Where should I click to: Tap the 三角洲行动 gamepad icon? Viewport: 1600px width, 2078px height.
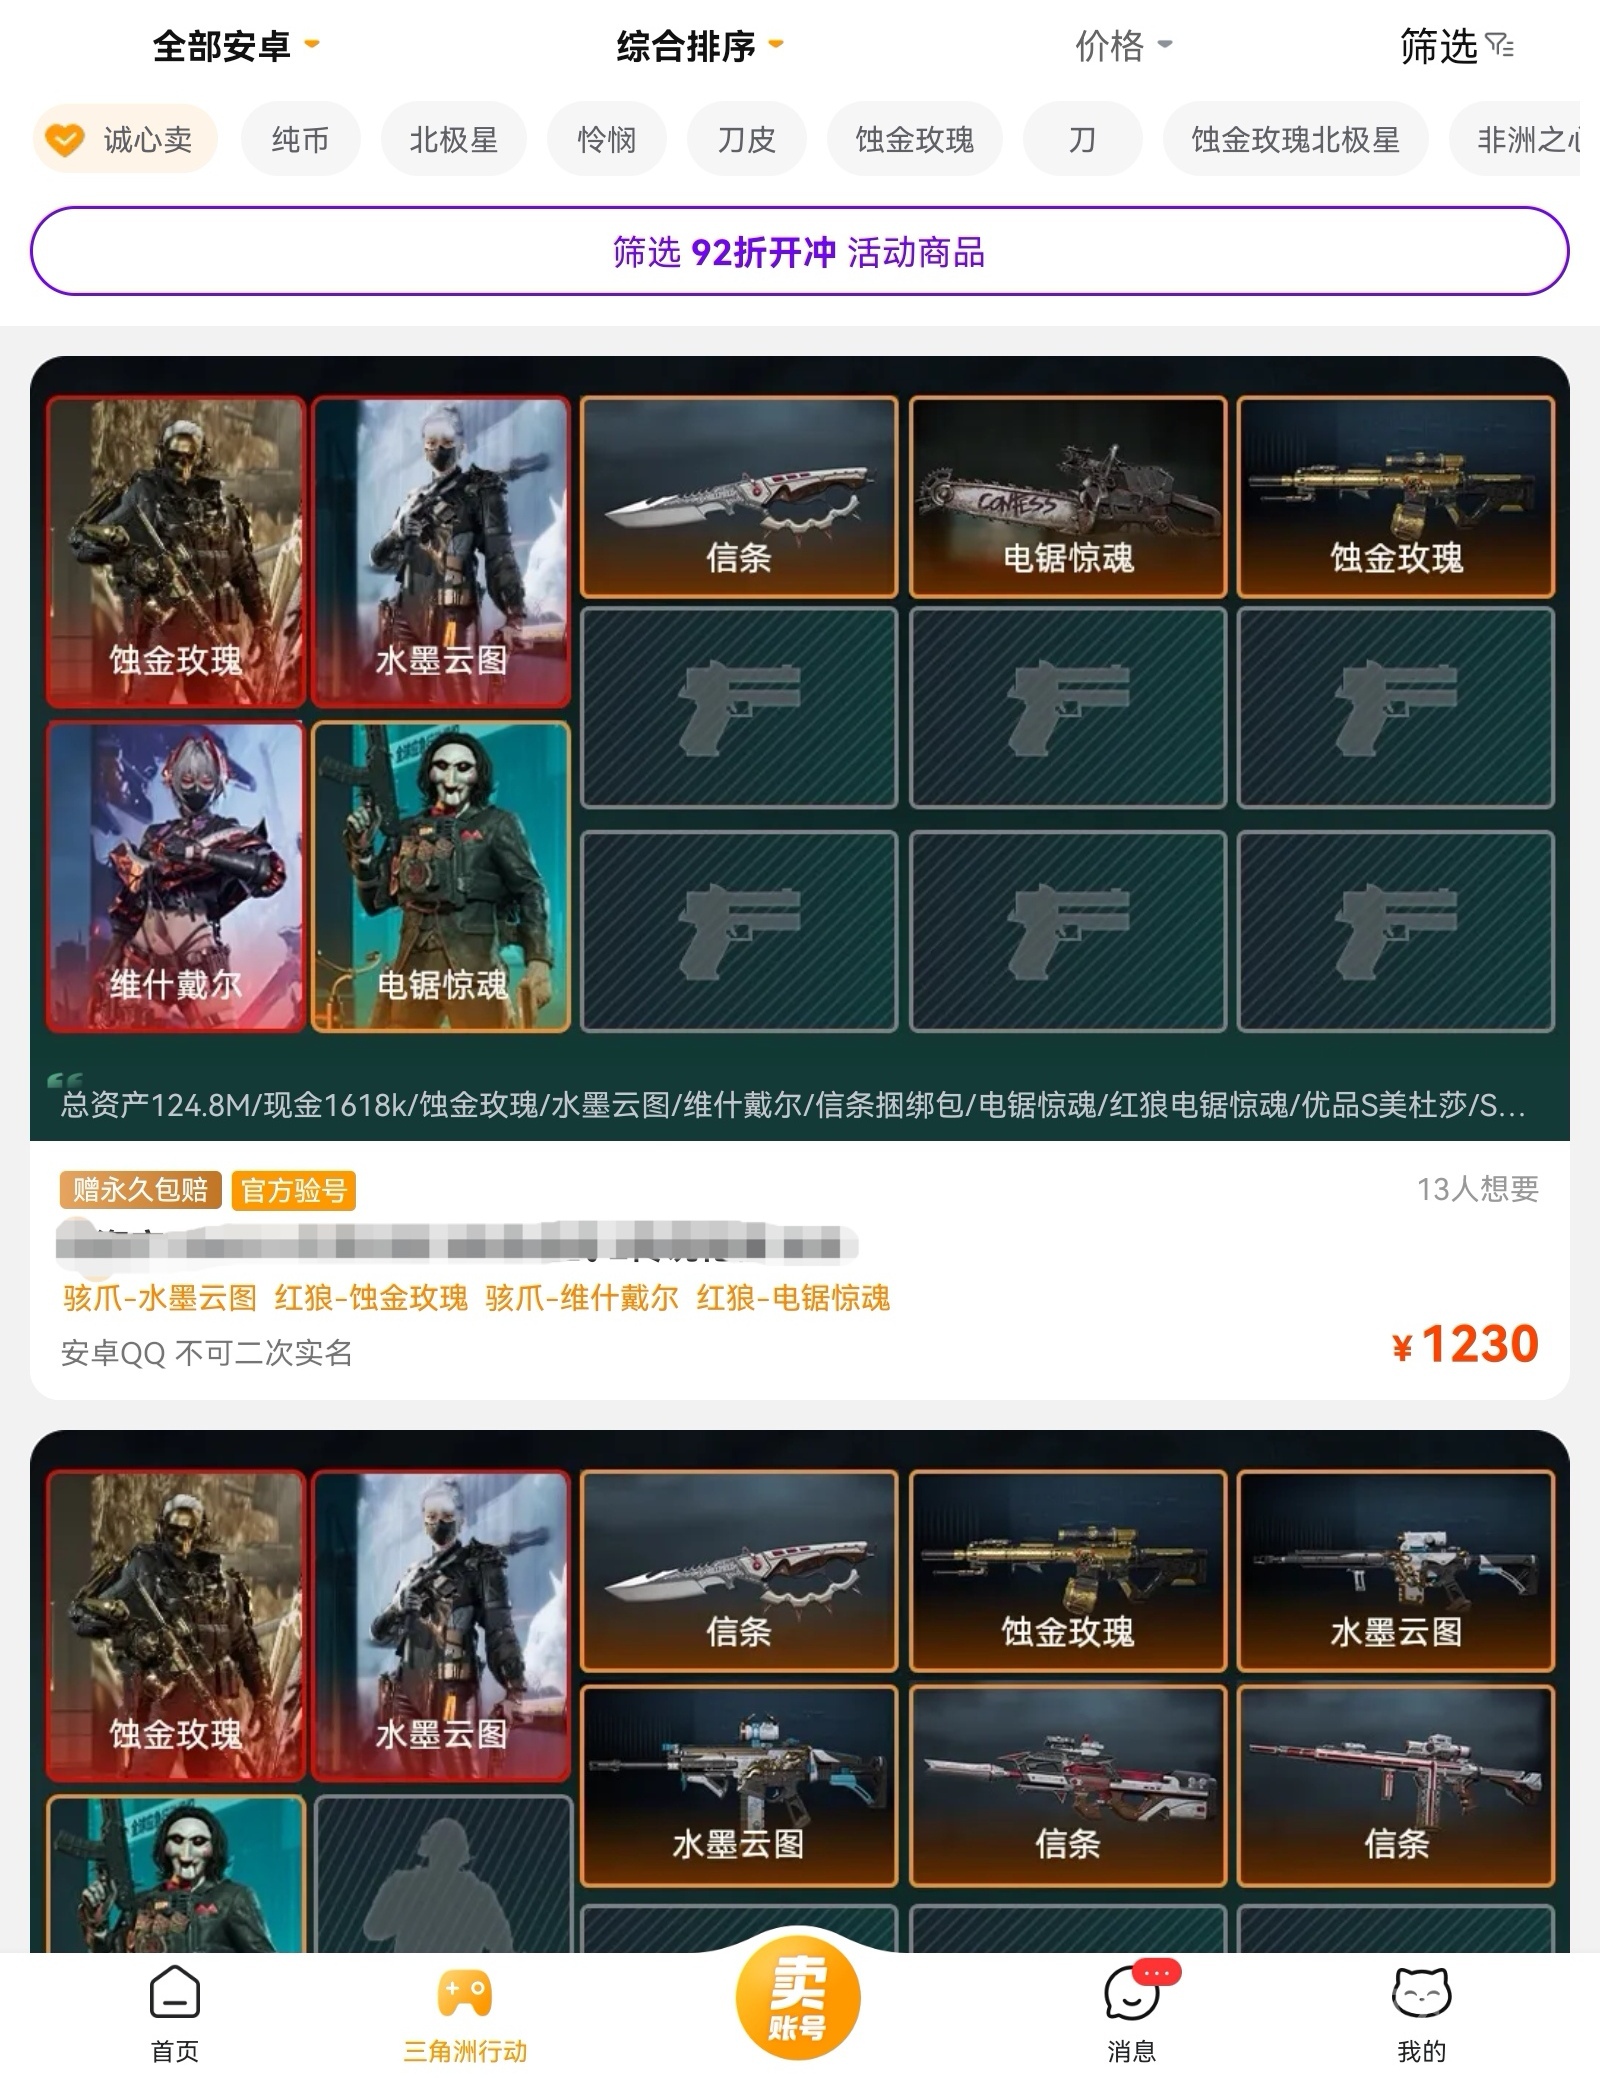(464, 1992)
